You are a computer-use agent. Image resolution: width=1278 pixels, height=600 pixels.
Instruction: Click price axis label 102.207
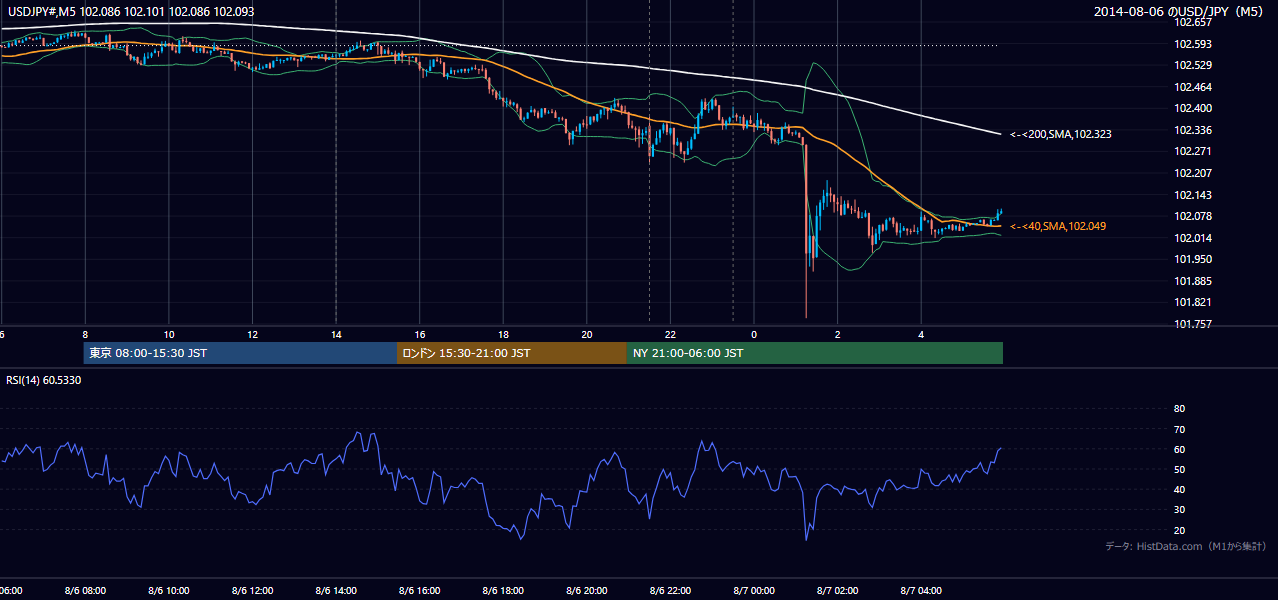(1191, 173)
